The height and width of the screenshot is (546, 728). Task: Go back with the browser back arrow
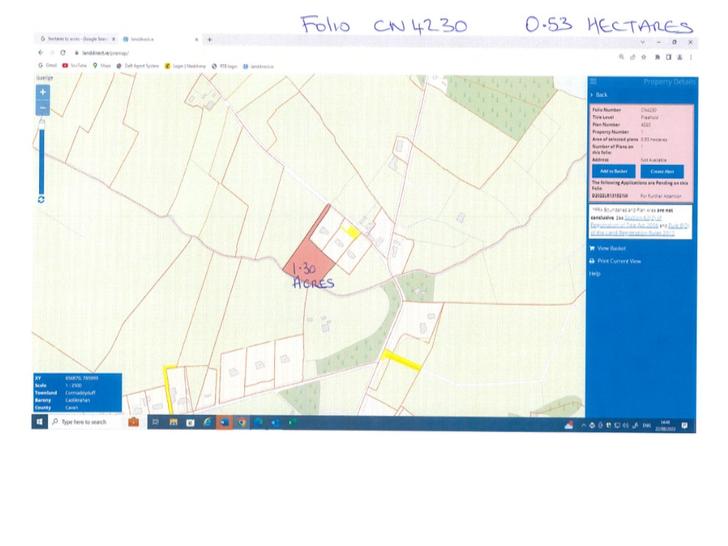(41, 53)
